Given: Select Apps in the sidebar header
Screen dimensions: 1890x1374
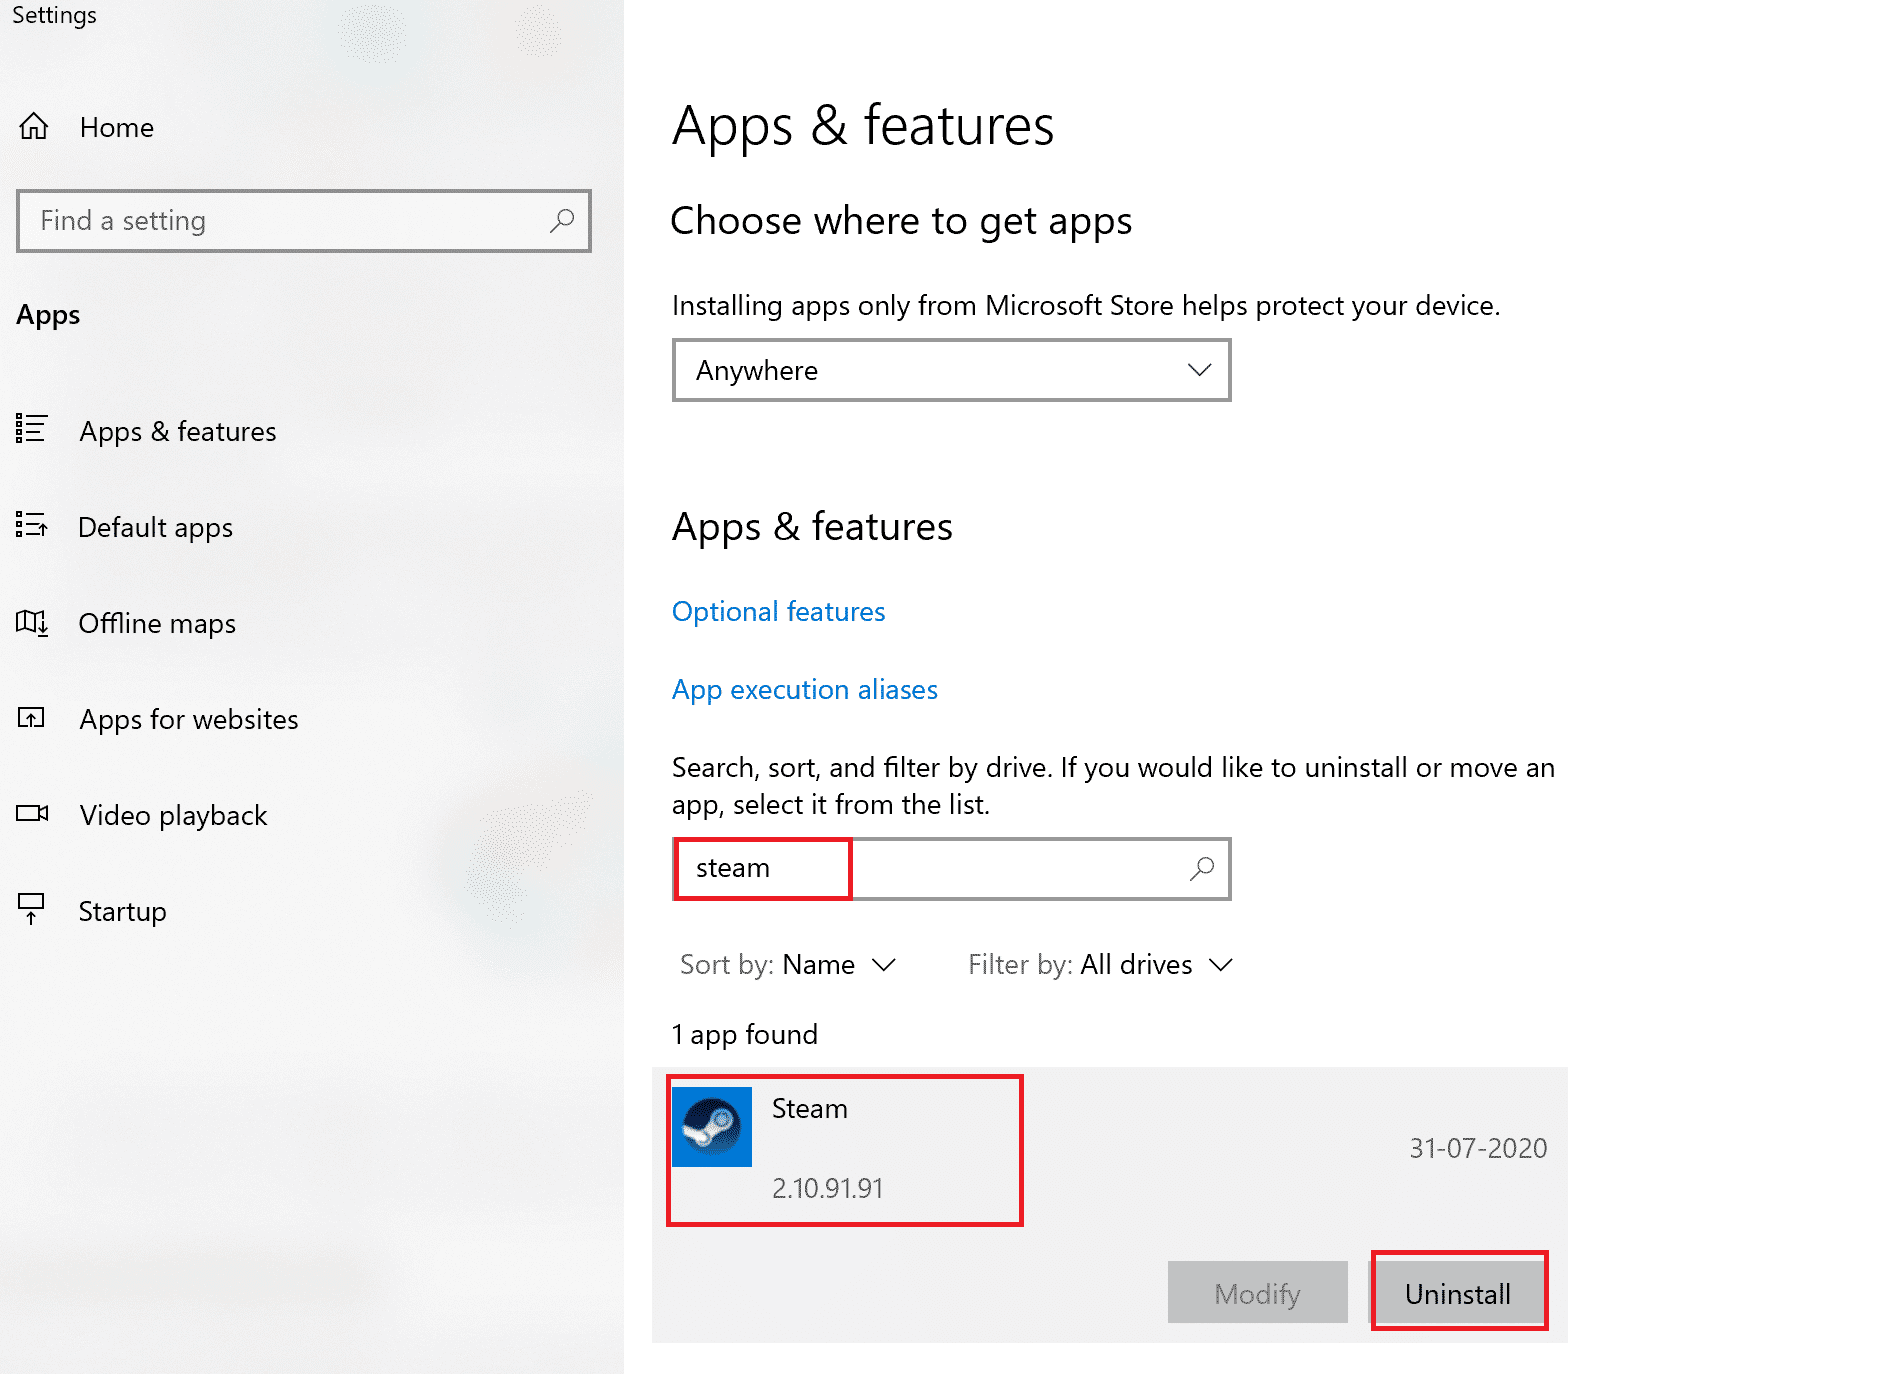Looking at the screenshot, I should point(47,315).
